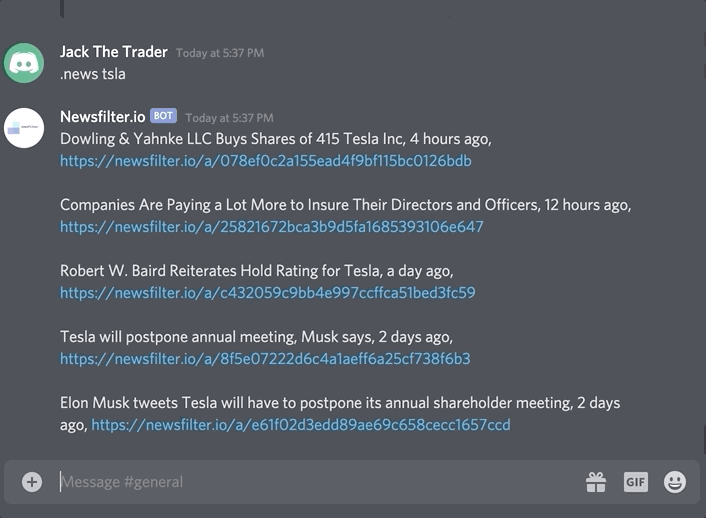Click the plus attachment upload icon

pos(32,482)
